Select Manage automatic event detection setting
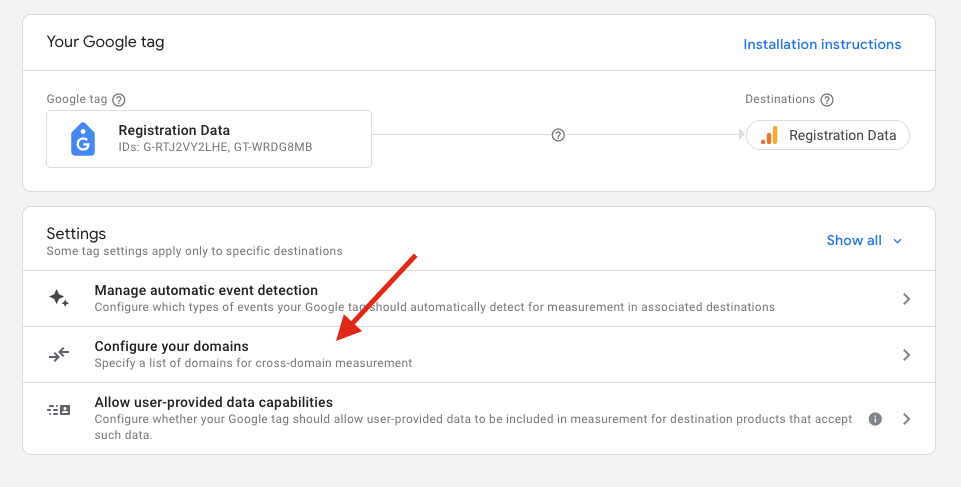Screen dimensions: 961x487 coord(206,290)
